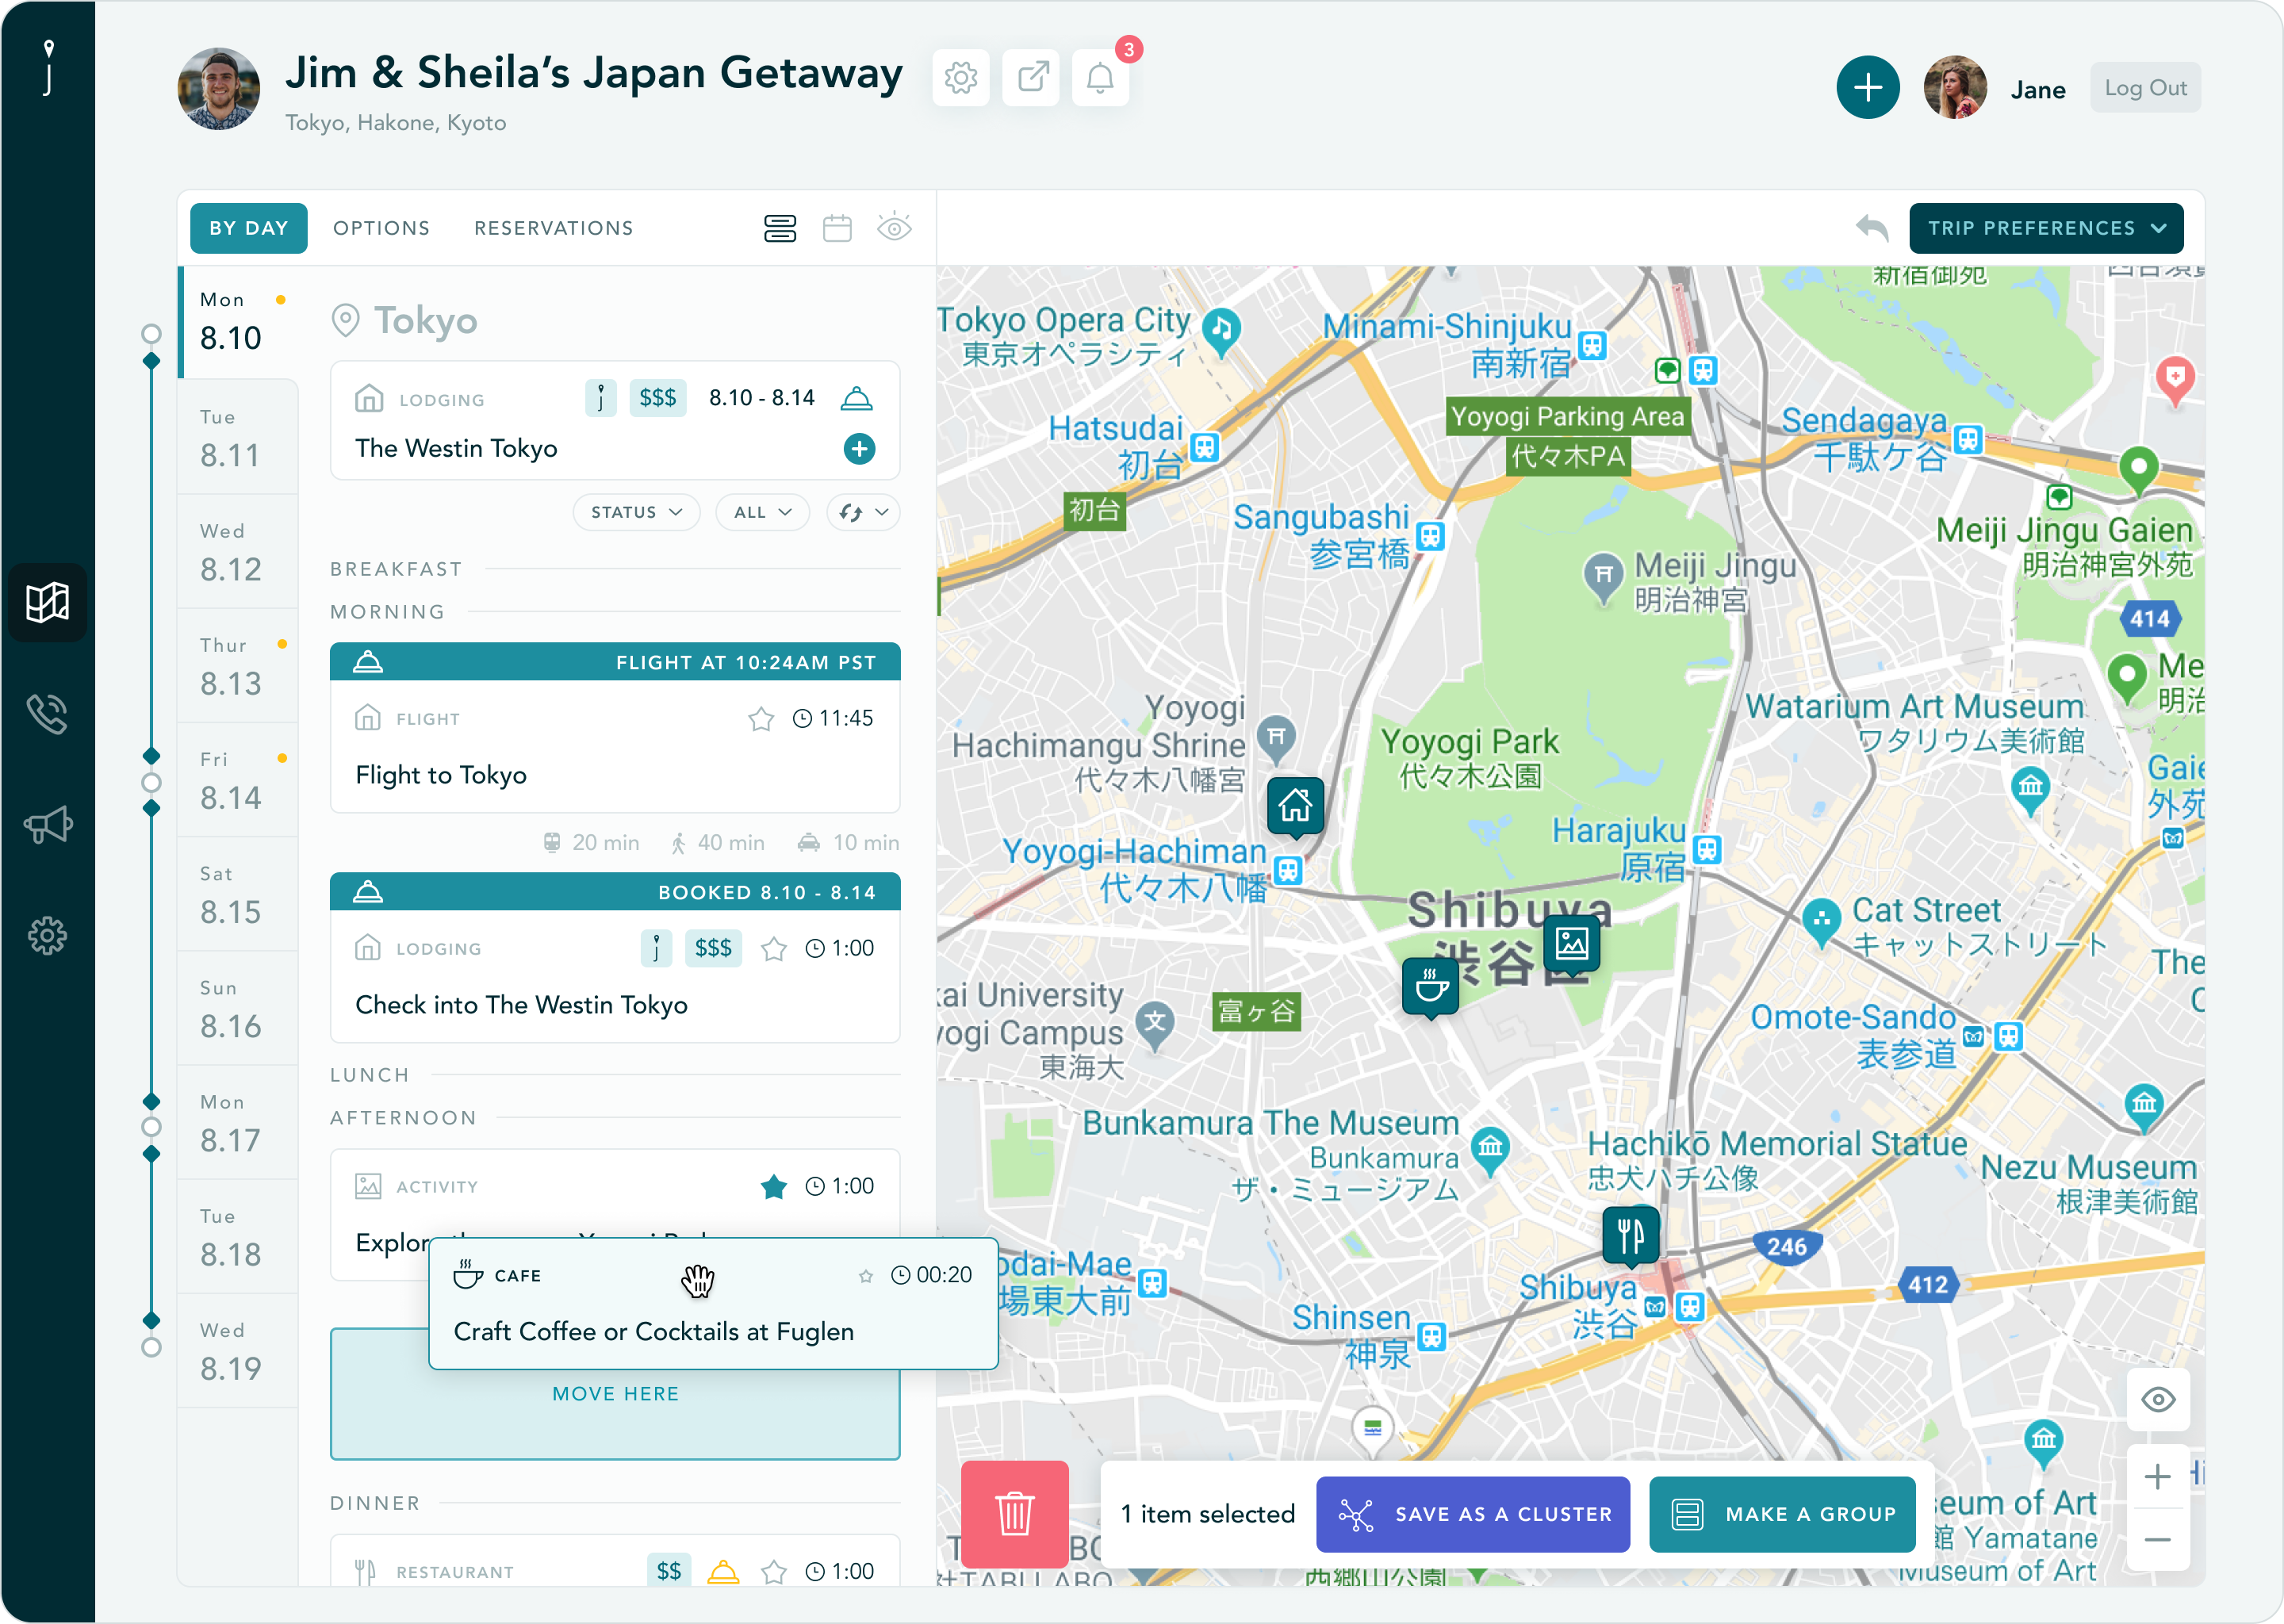Open the announcements megaphone icon
Viewport: 2284px width, 1624px height.
(x=47, y=825)
